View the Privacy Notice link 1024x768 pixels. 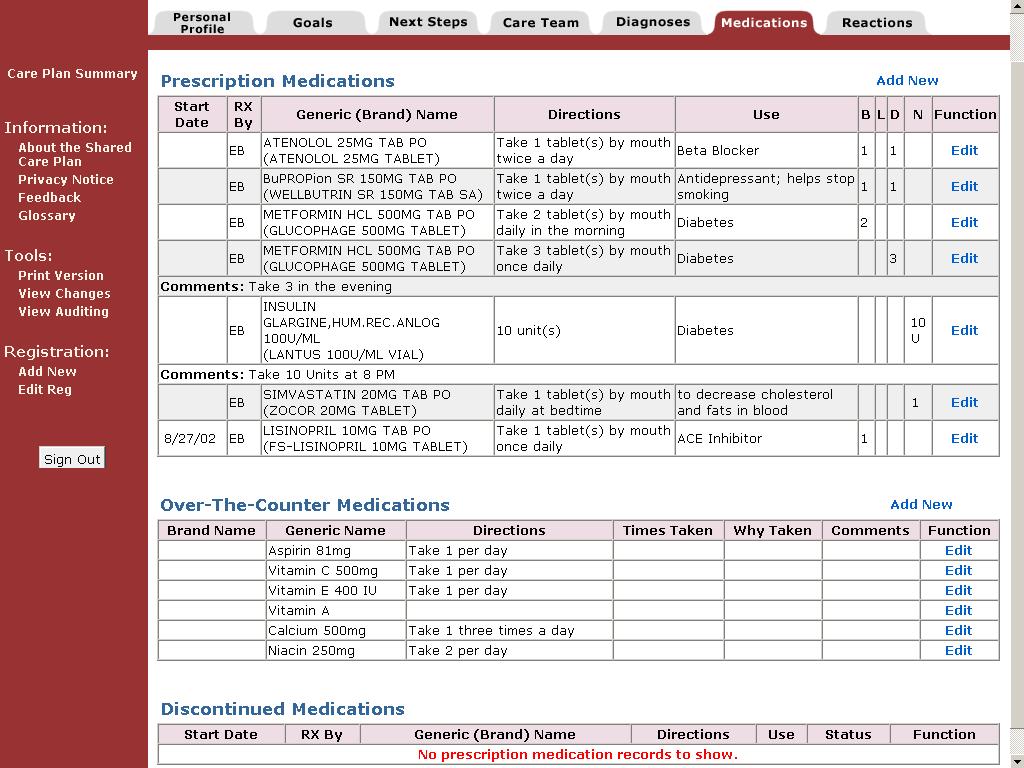click(65, 180)
